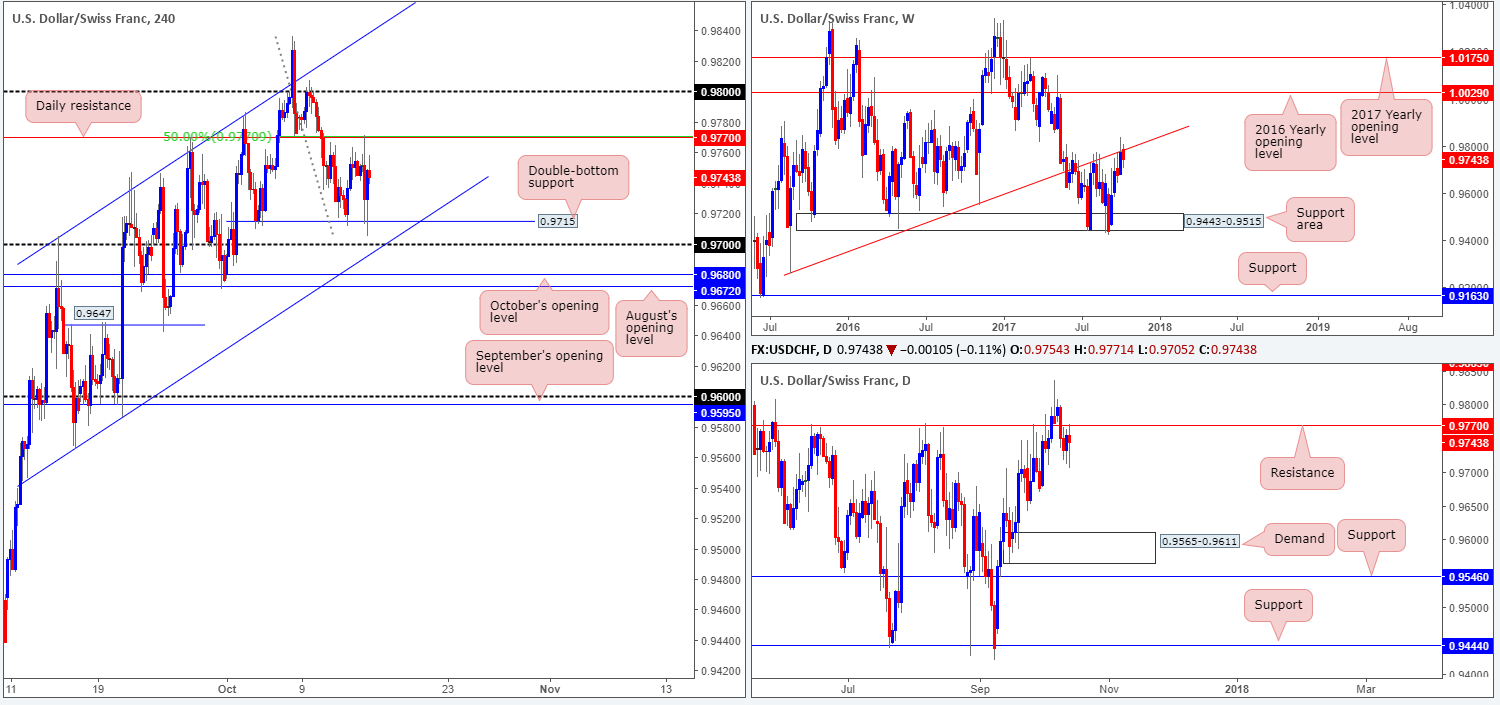
Task: Click the "2019" label on weekly time axis
Action: (x=1318, y=327)
